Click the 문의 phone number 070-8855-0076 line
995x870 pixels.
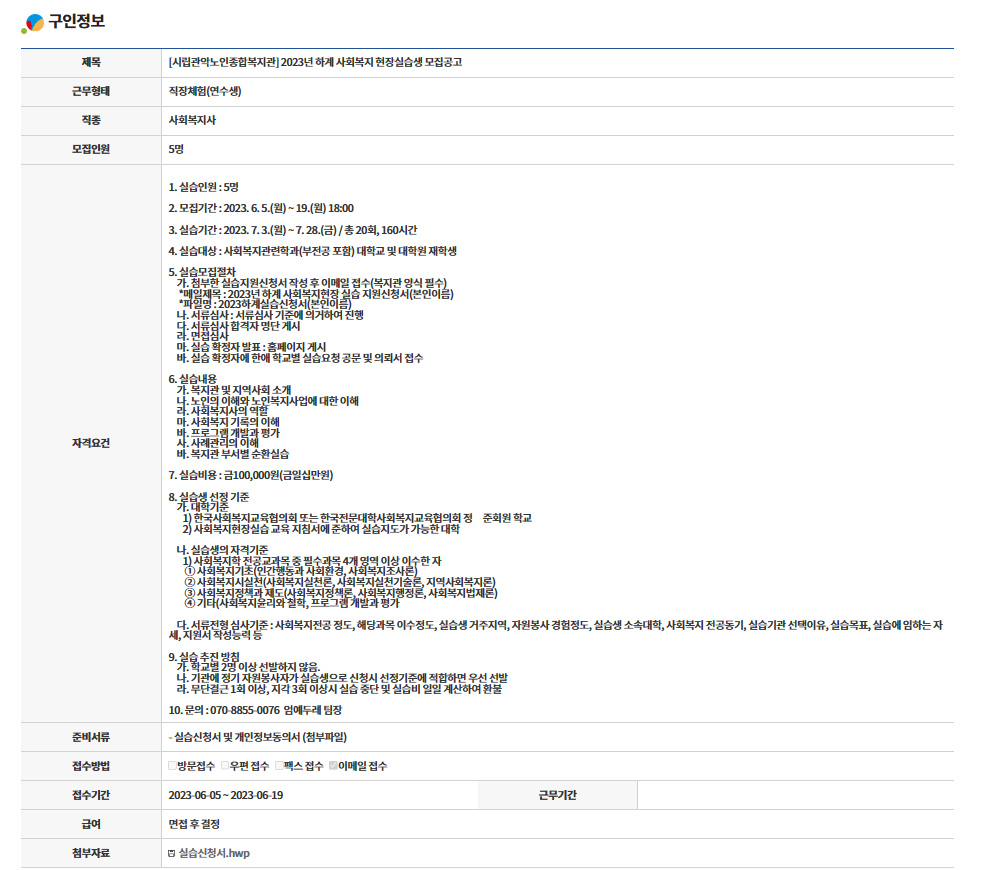(x=255, y=709)
